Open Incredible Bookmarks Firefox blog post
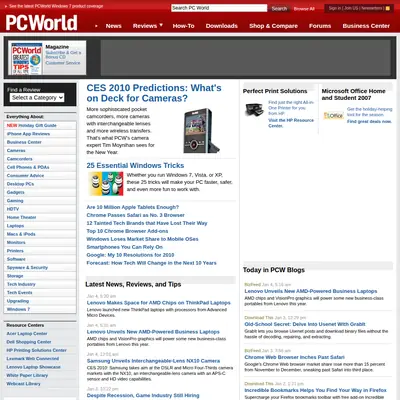 click(x=316, y=390)
